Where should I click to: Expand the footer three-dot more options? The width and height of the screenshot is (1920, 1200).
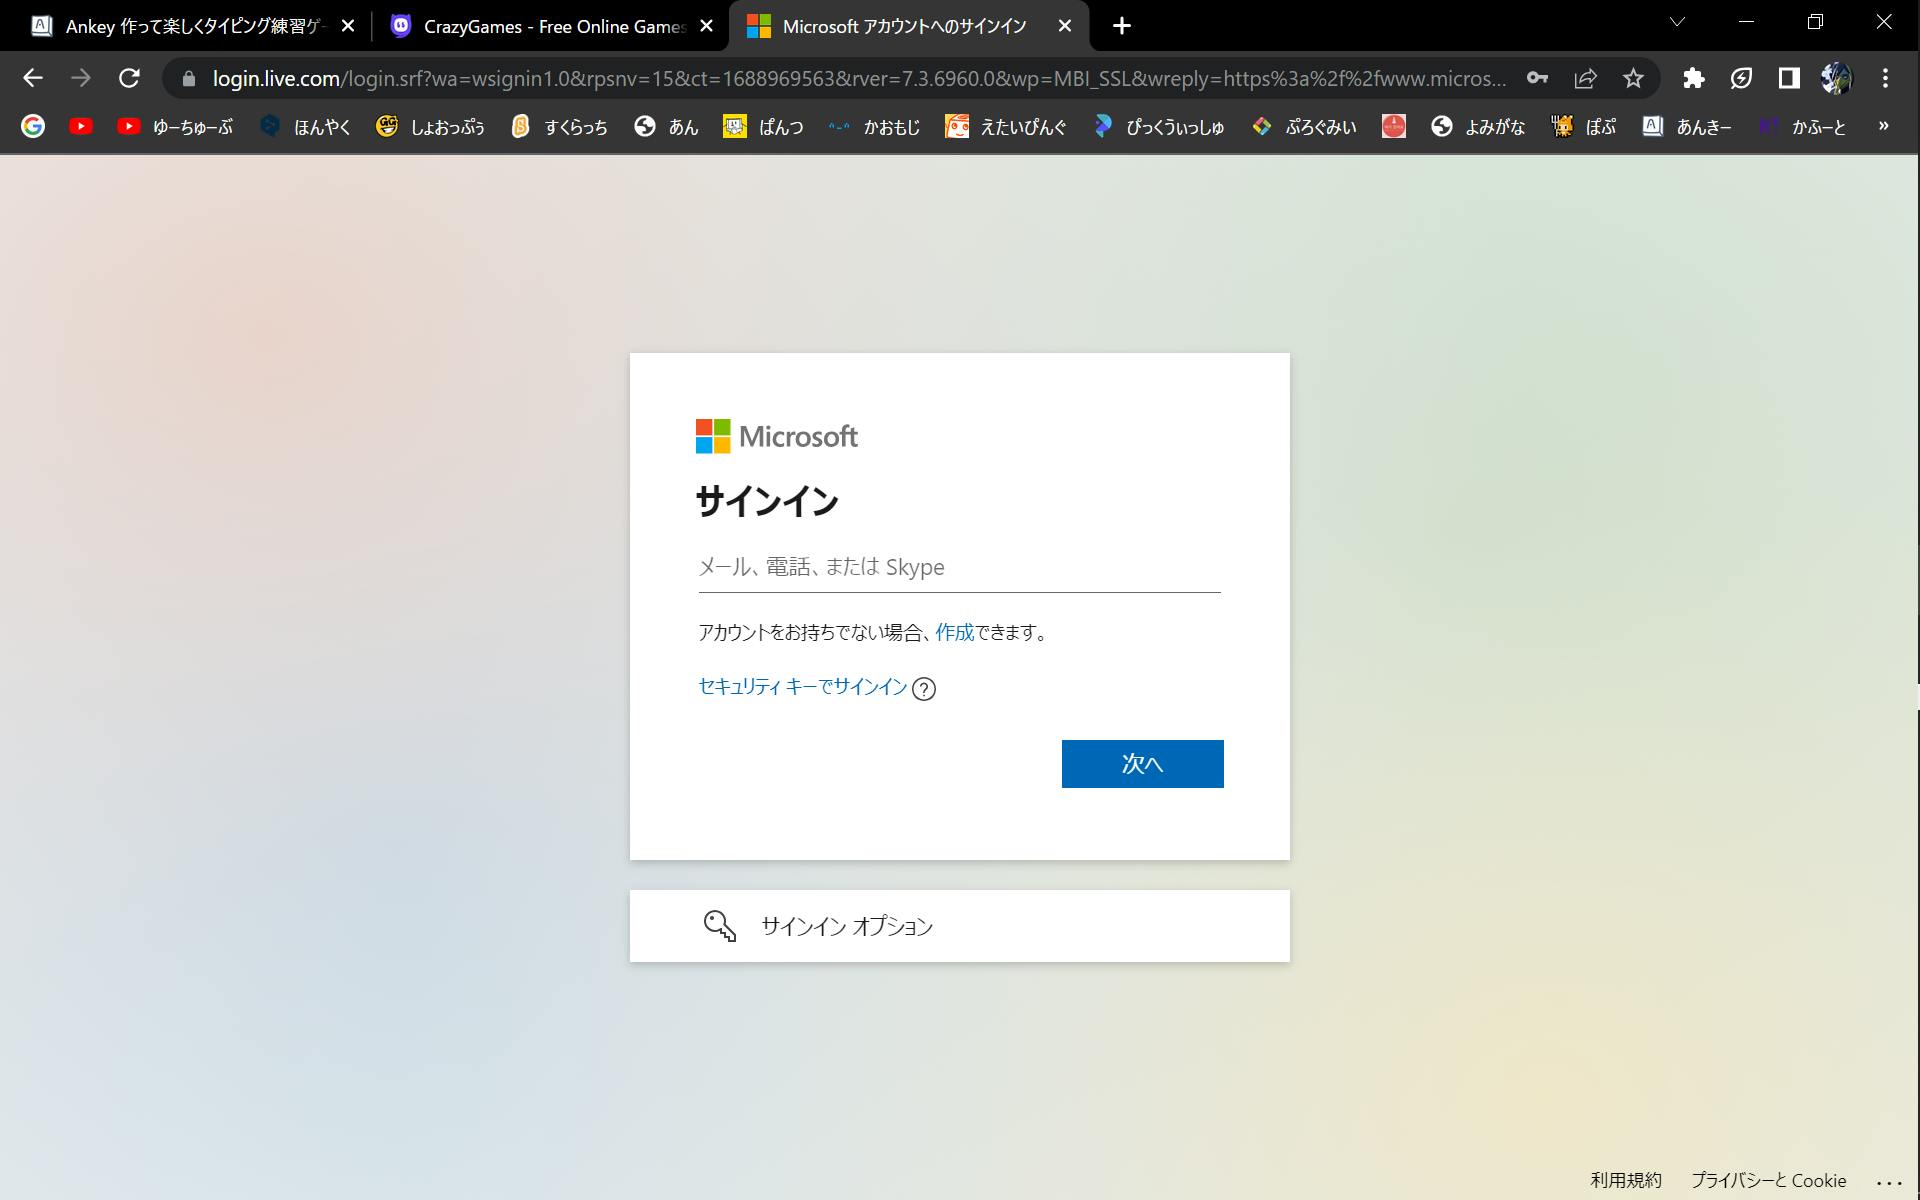(x=1888, y=1181)
